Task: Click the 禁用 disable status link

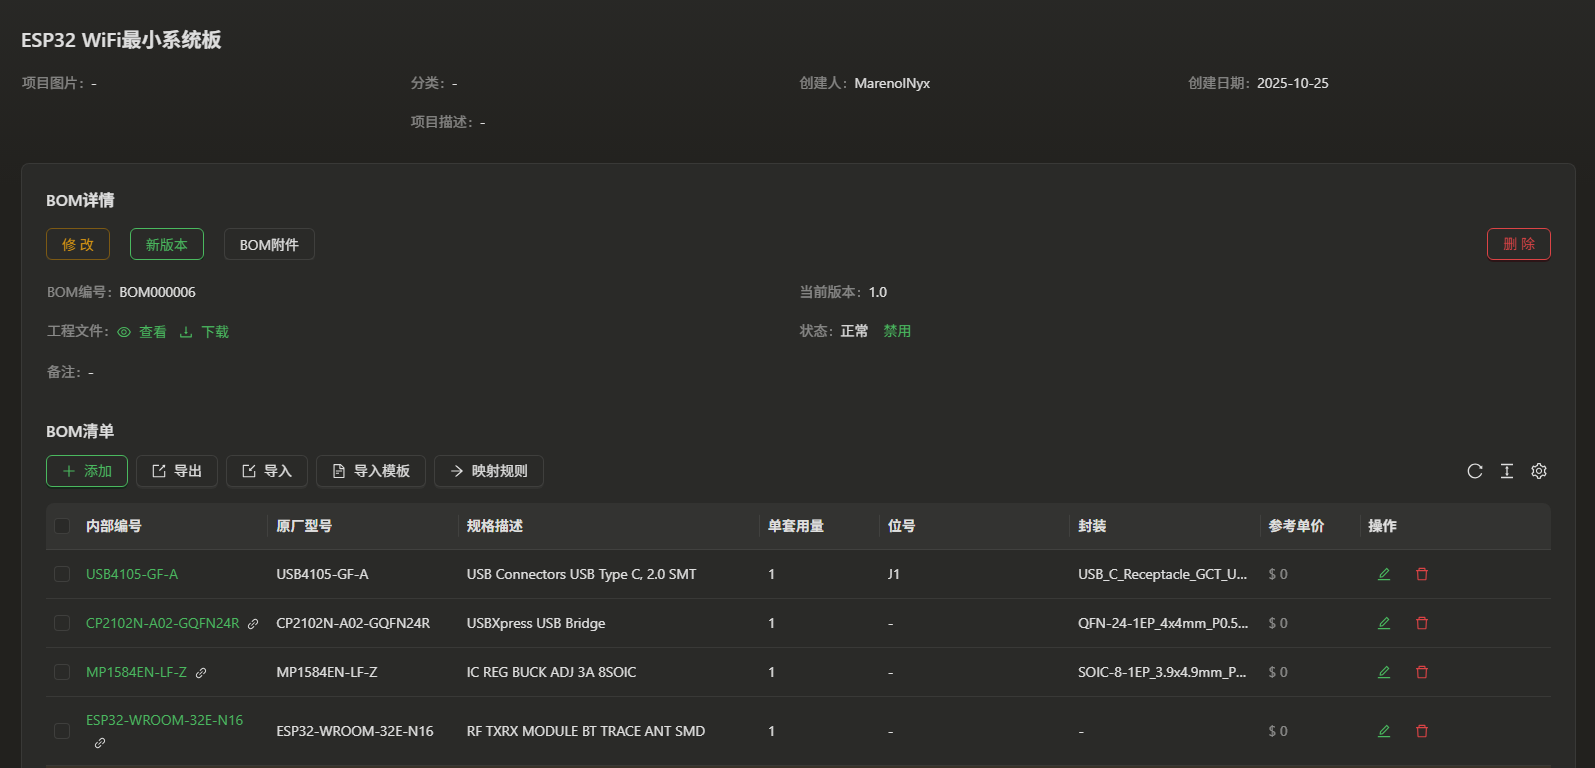Action: pos(897,331)
